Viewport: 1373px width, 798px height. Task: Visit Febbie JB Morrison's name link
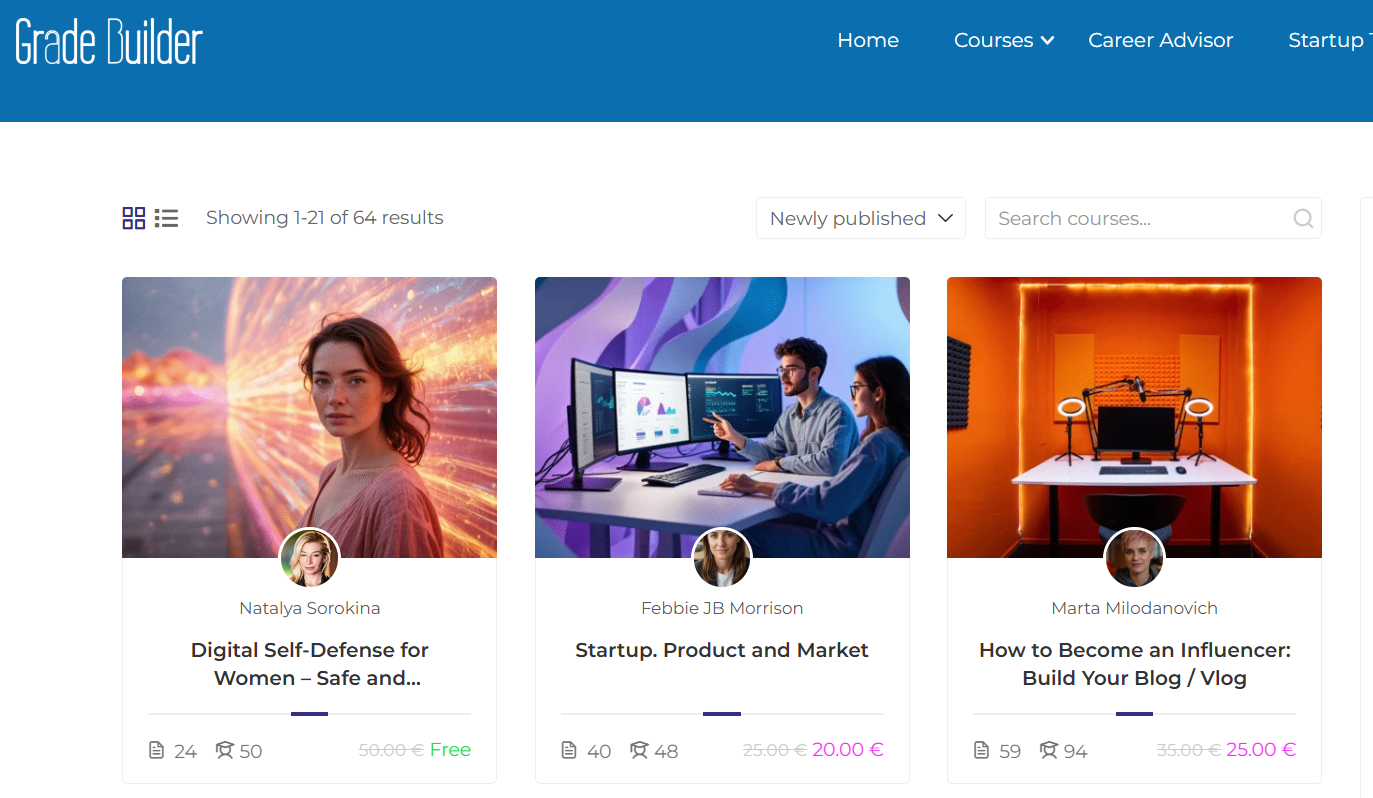(722, 608)
